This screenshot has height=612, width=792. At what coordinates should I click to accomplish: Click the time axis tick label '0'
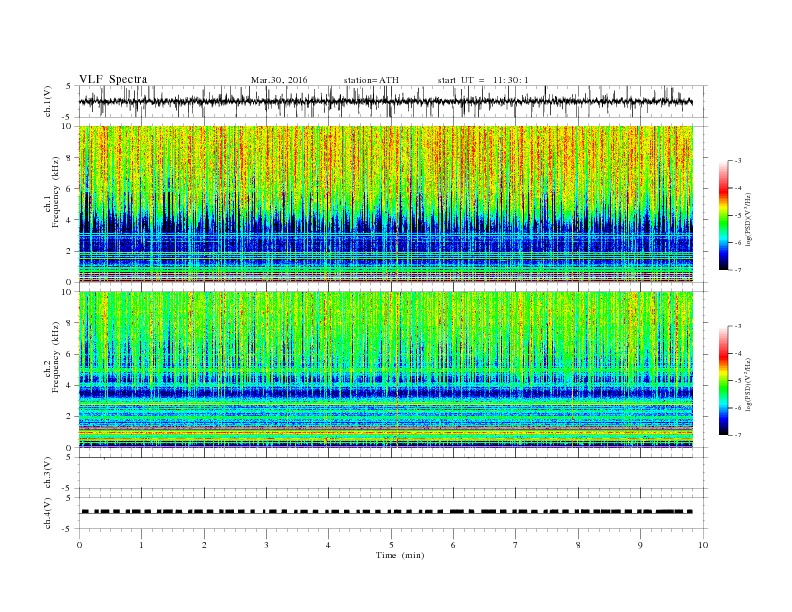[79, 545]
